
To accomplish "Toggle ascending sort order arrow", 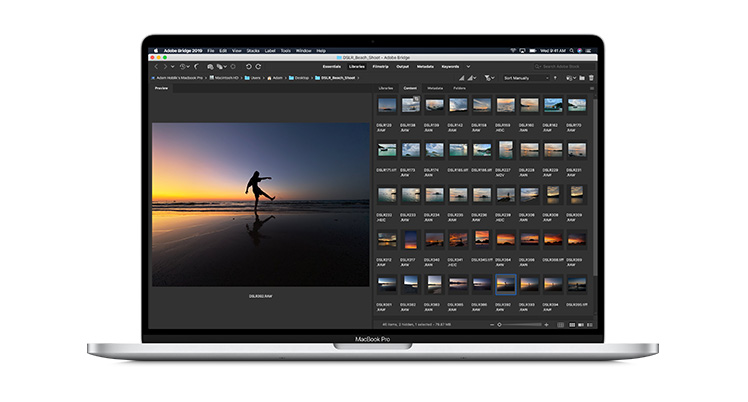I will click(555, 78).
